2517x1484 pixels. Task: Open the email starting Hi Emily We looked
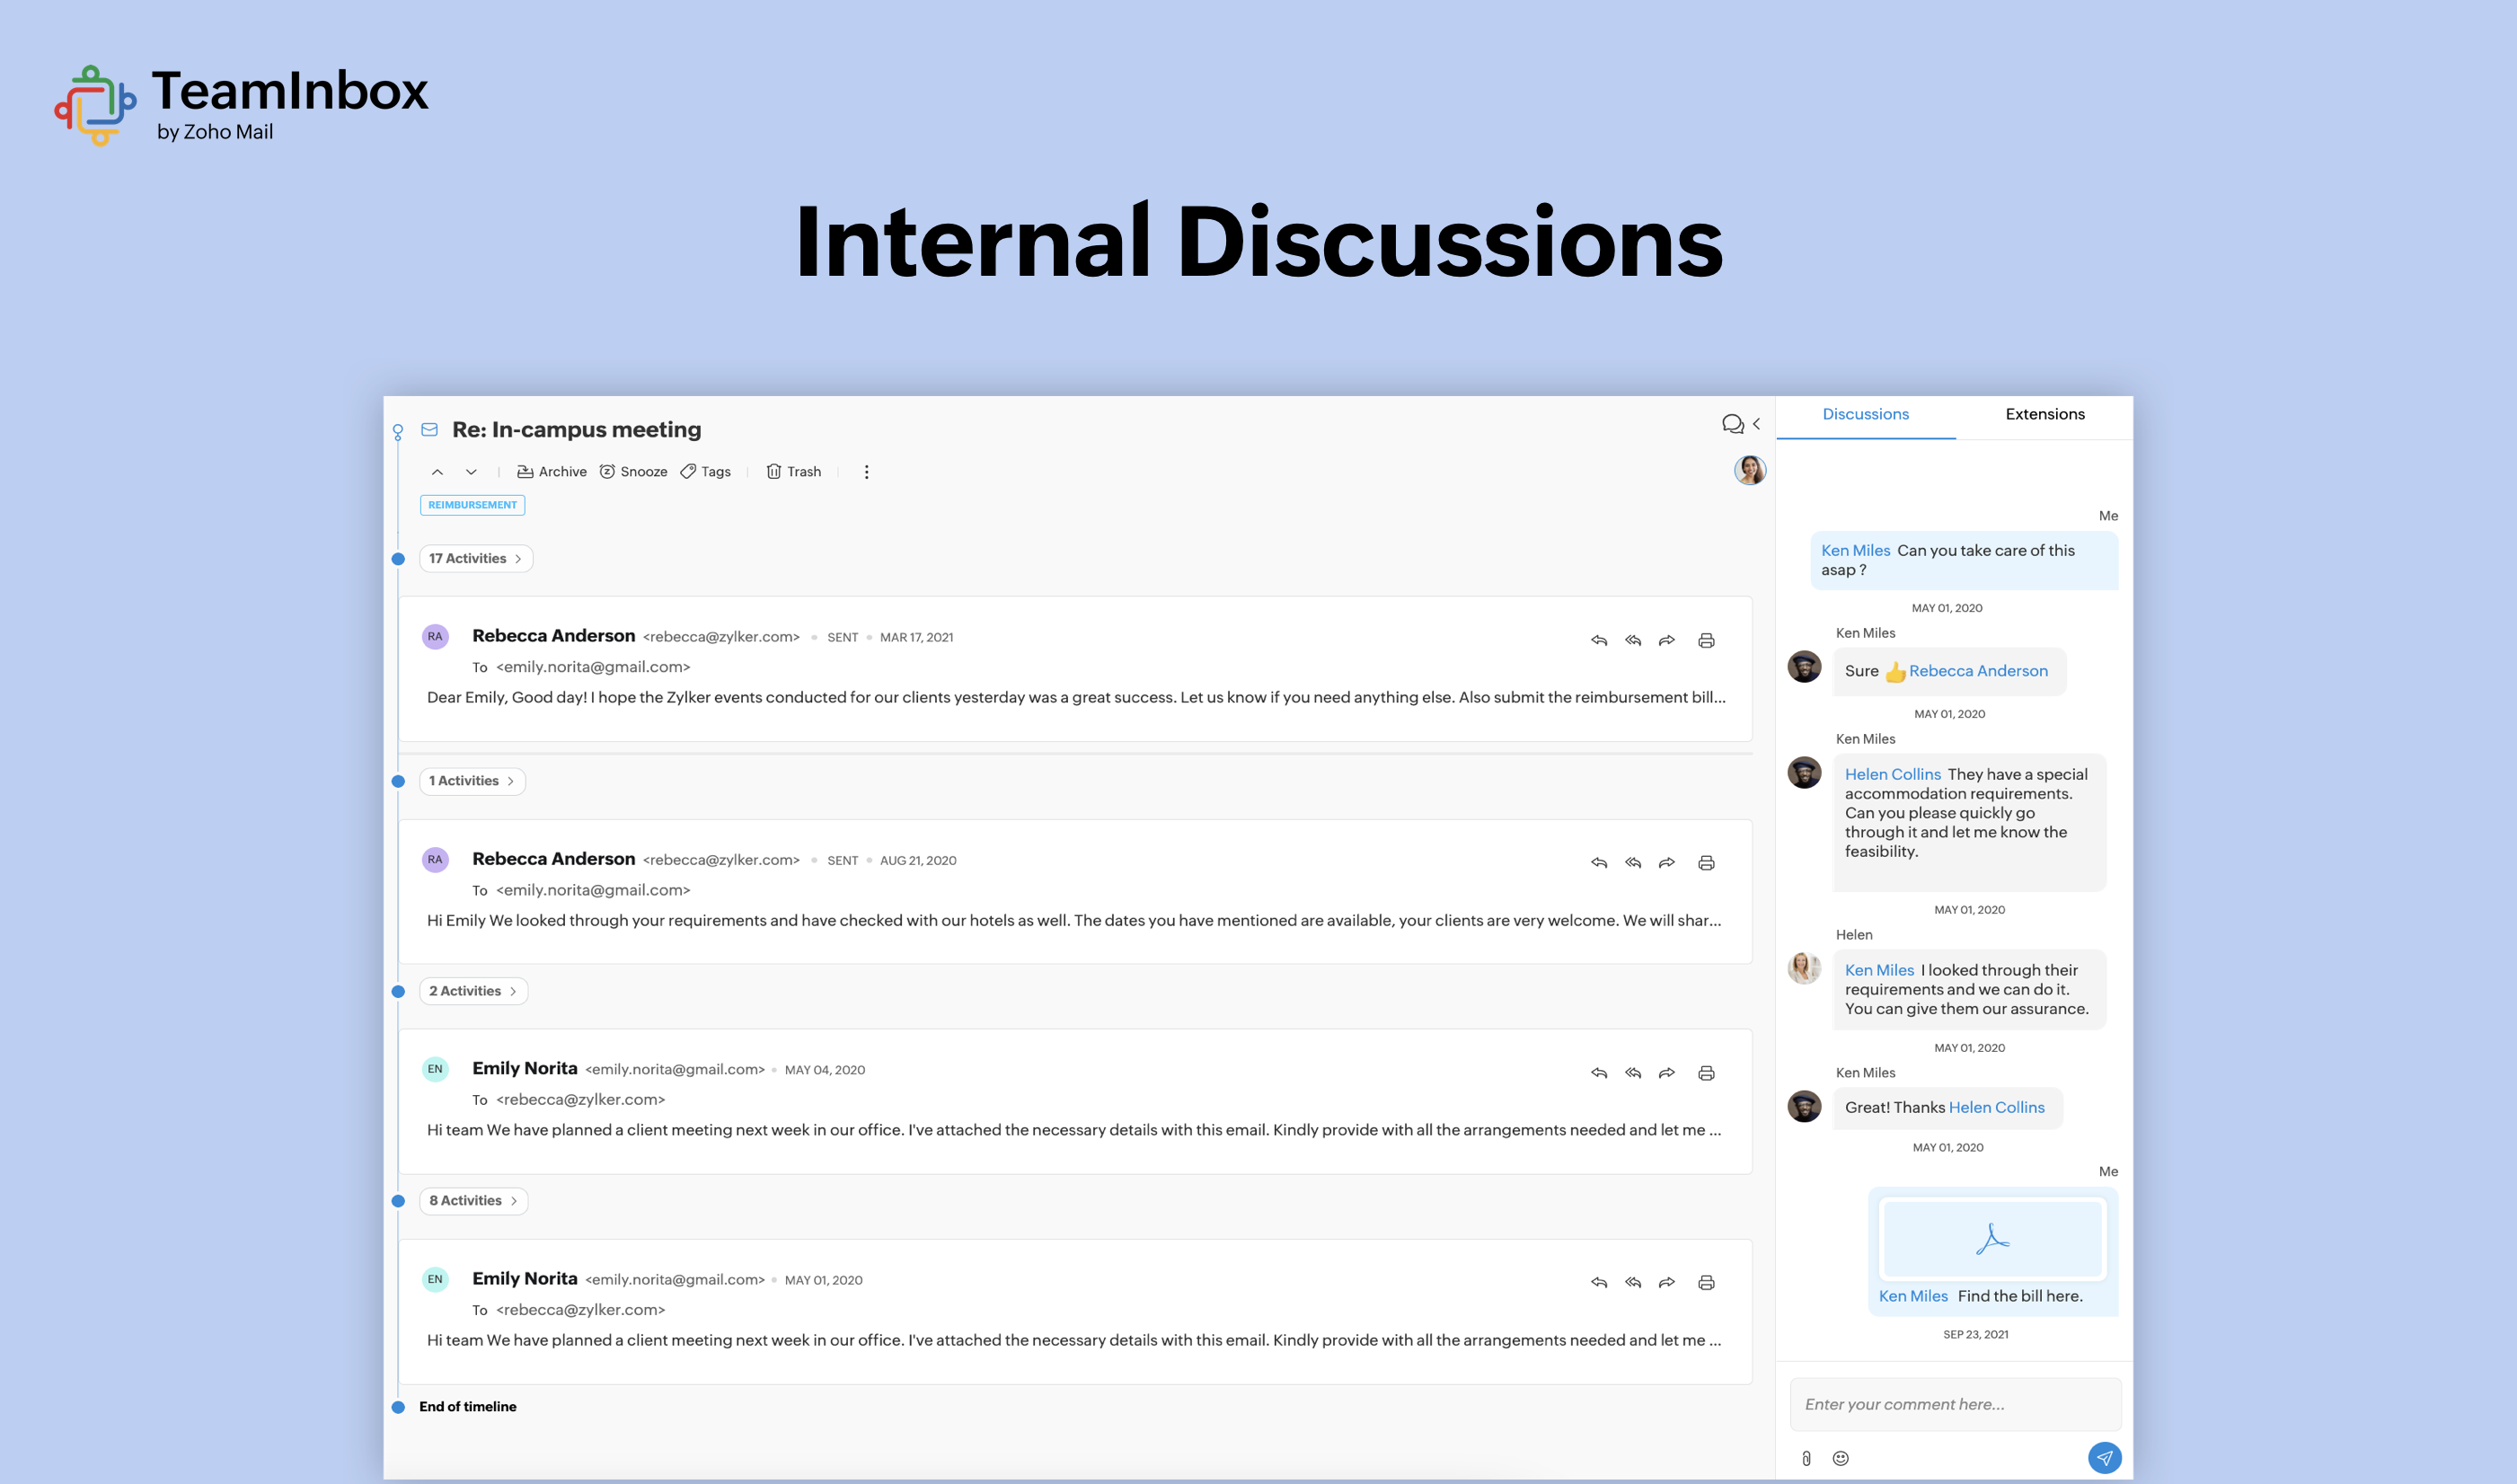point(1075,891)
